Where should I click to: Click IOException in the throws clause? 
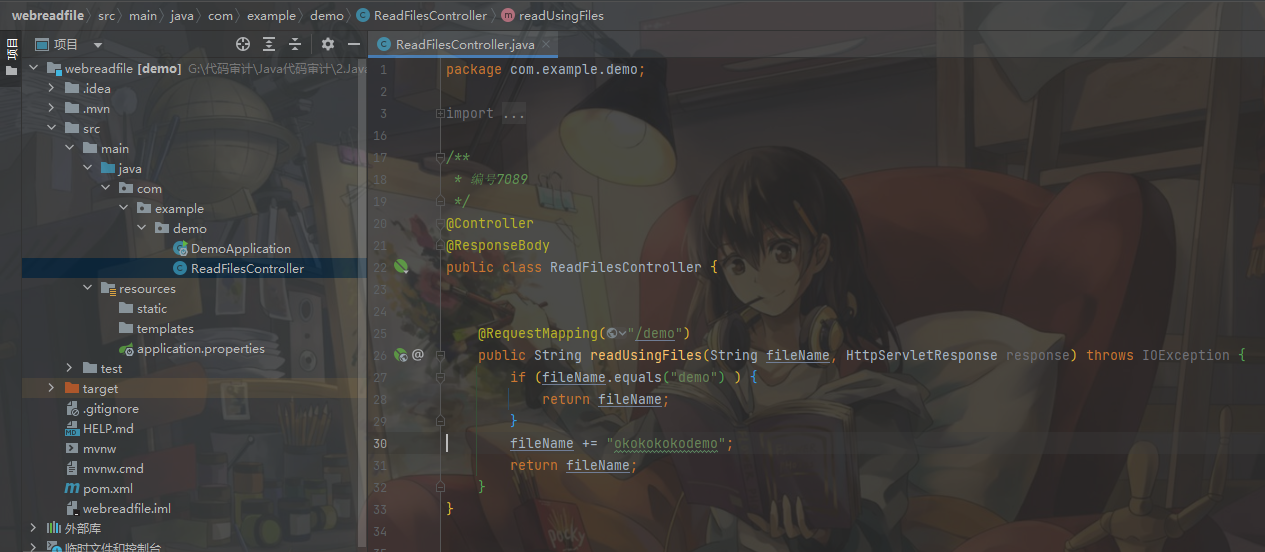1186,355
